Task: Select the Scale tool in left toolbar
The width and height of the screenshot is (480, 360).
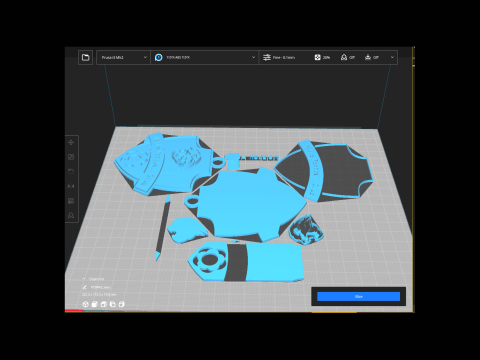Action: [x=71, y=157]
